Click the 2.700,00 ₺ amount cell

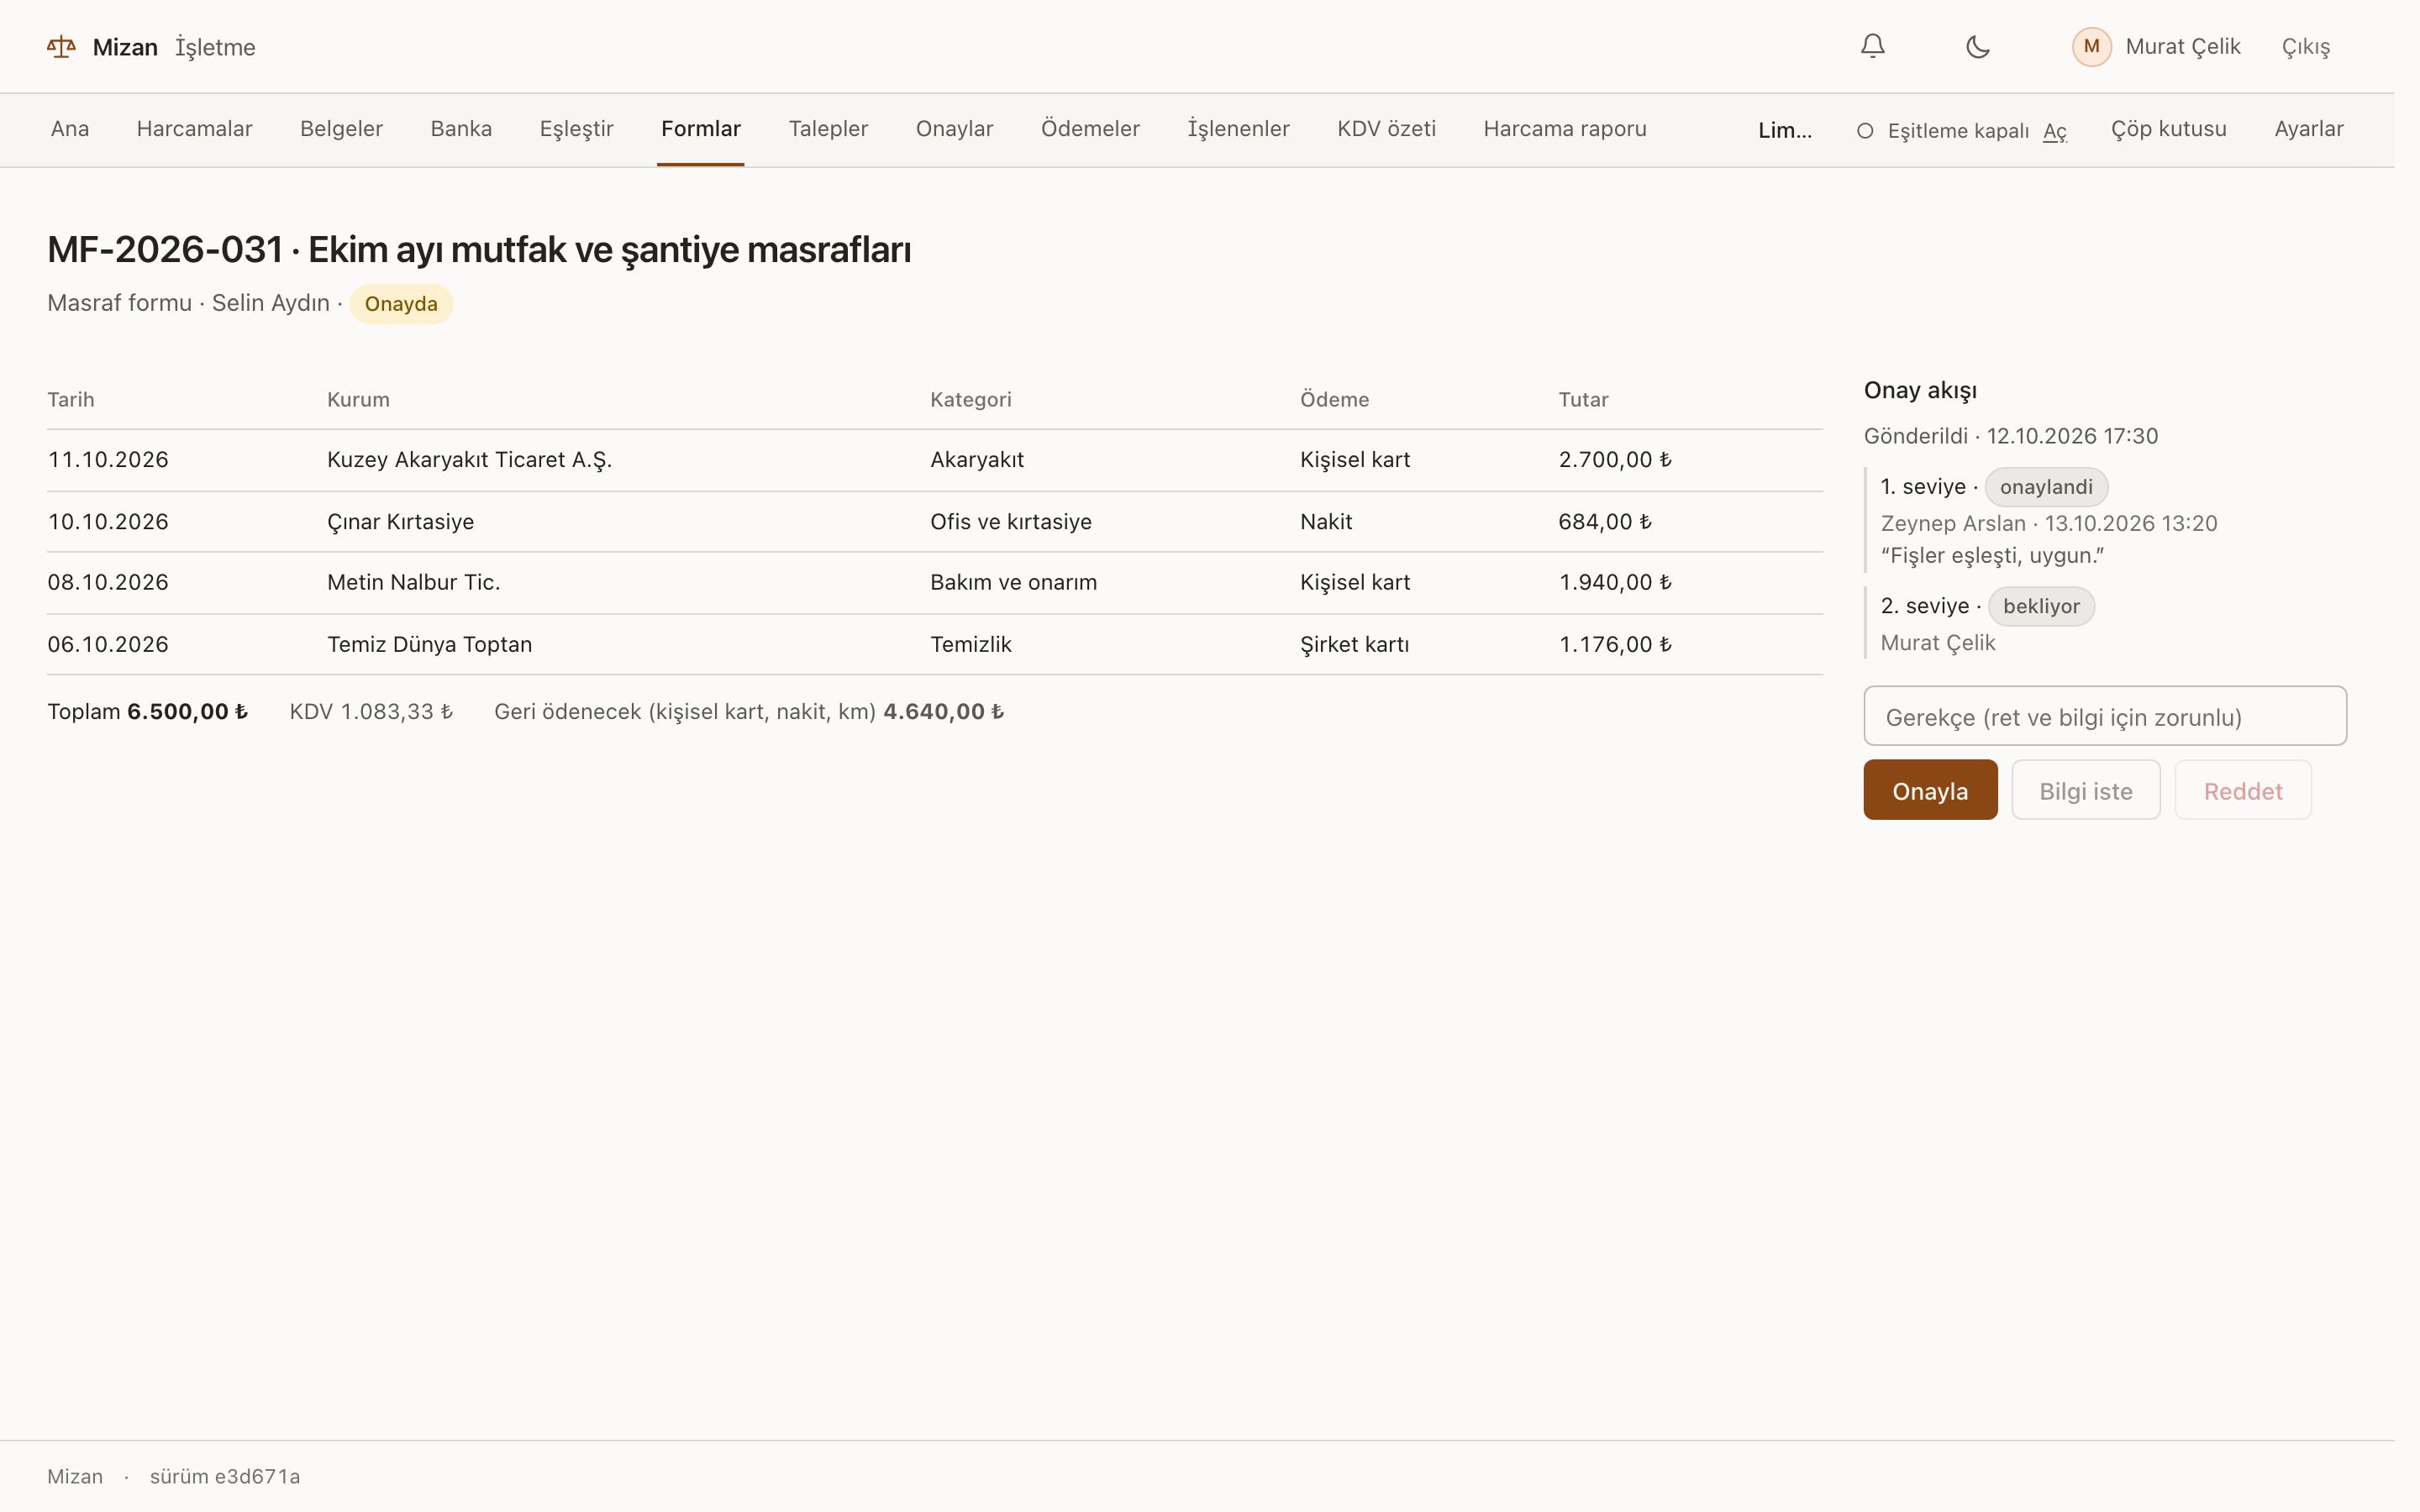[1615, 460]
